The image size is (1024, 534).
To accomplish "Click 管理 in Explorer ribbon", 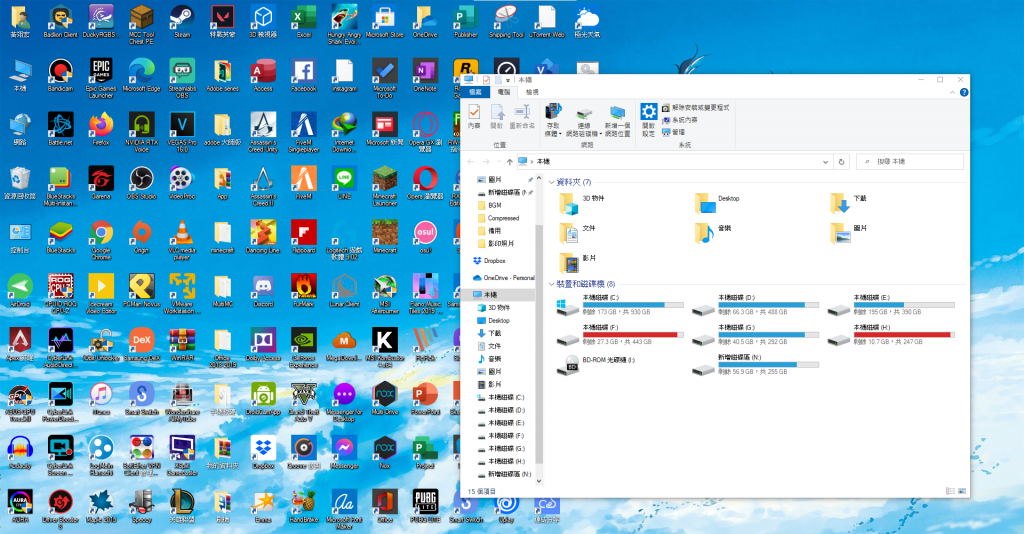I will click(673, 132).
